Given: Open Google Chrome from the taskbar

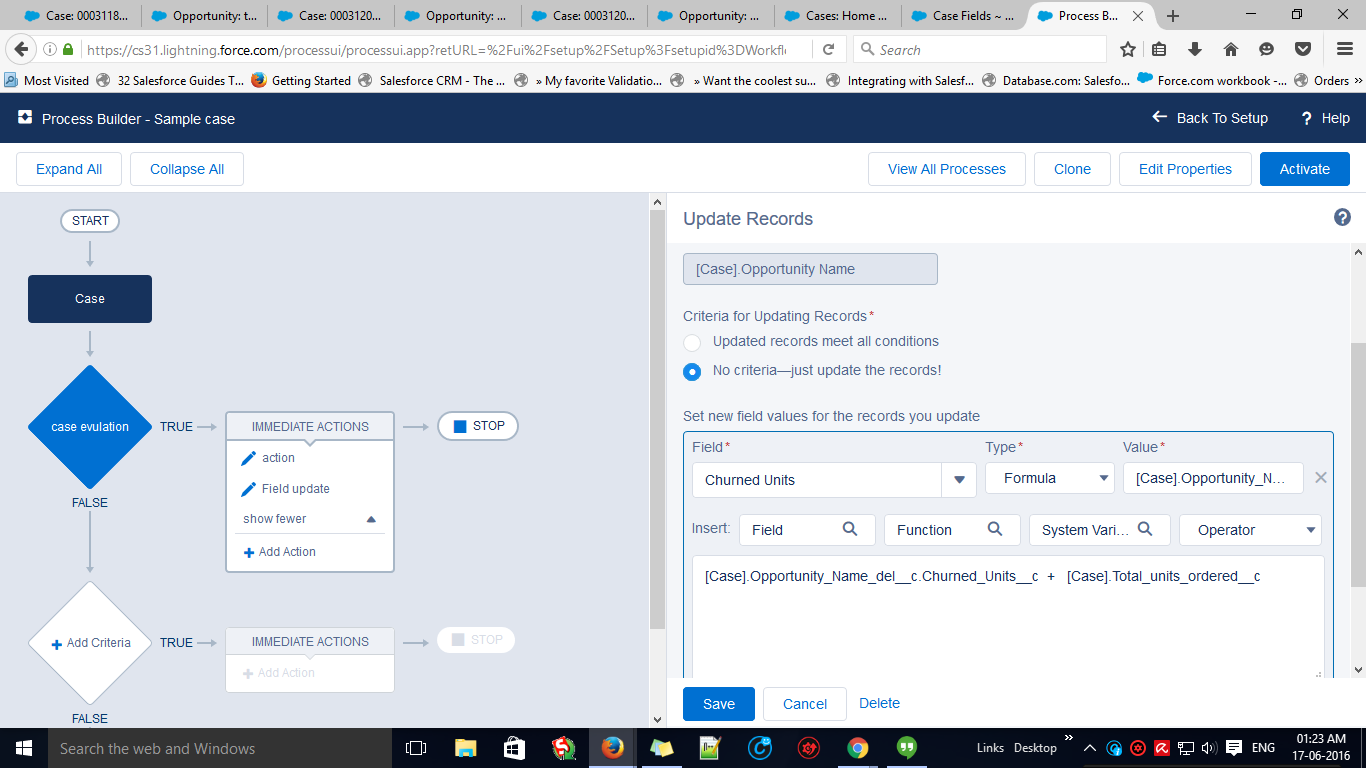Looking at the screenshot, I should click(858, 748).
